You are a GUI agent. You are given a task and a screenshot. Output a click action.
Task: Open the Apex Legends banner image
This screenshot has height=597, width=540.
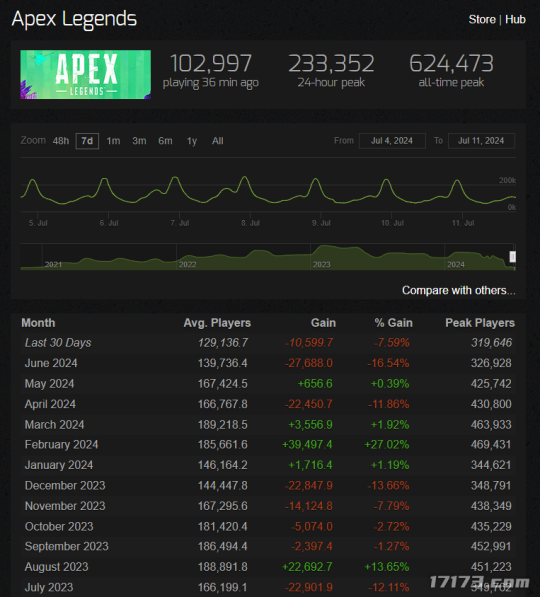(x=85, y=75)
